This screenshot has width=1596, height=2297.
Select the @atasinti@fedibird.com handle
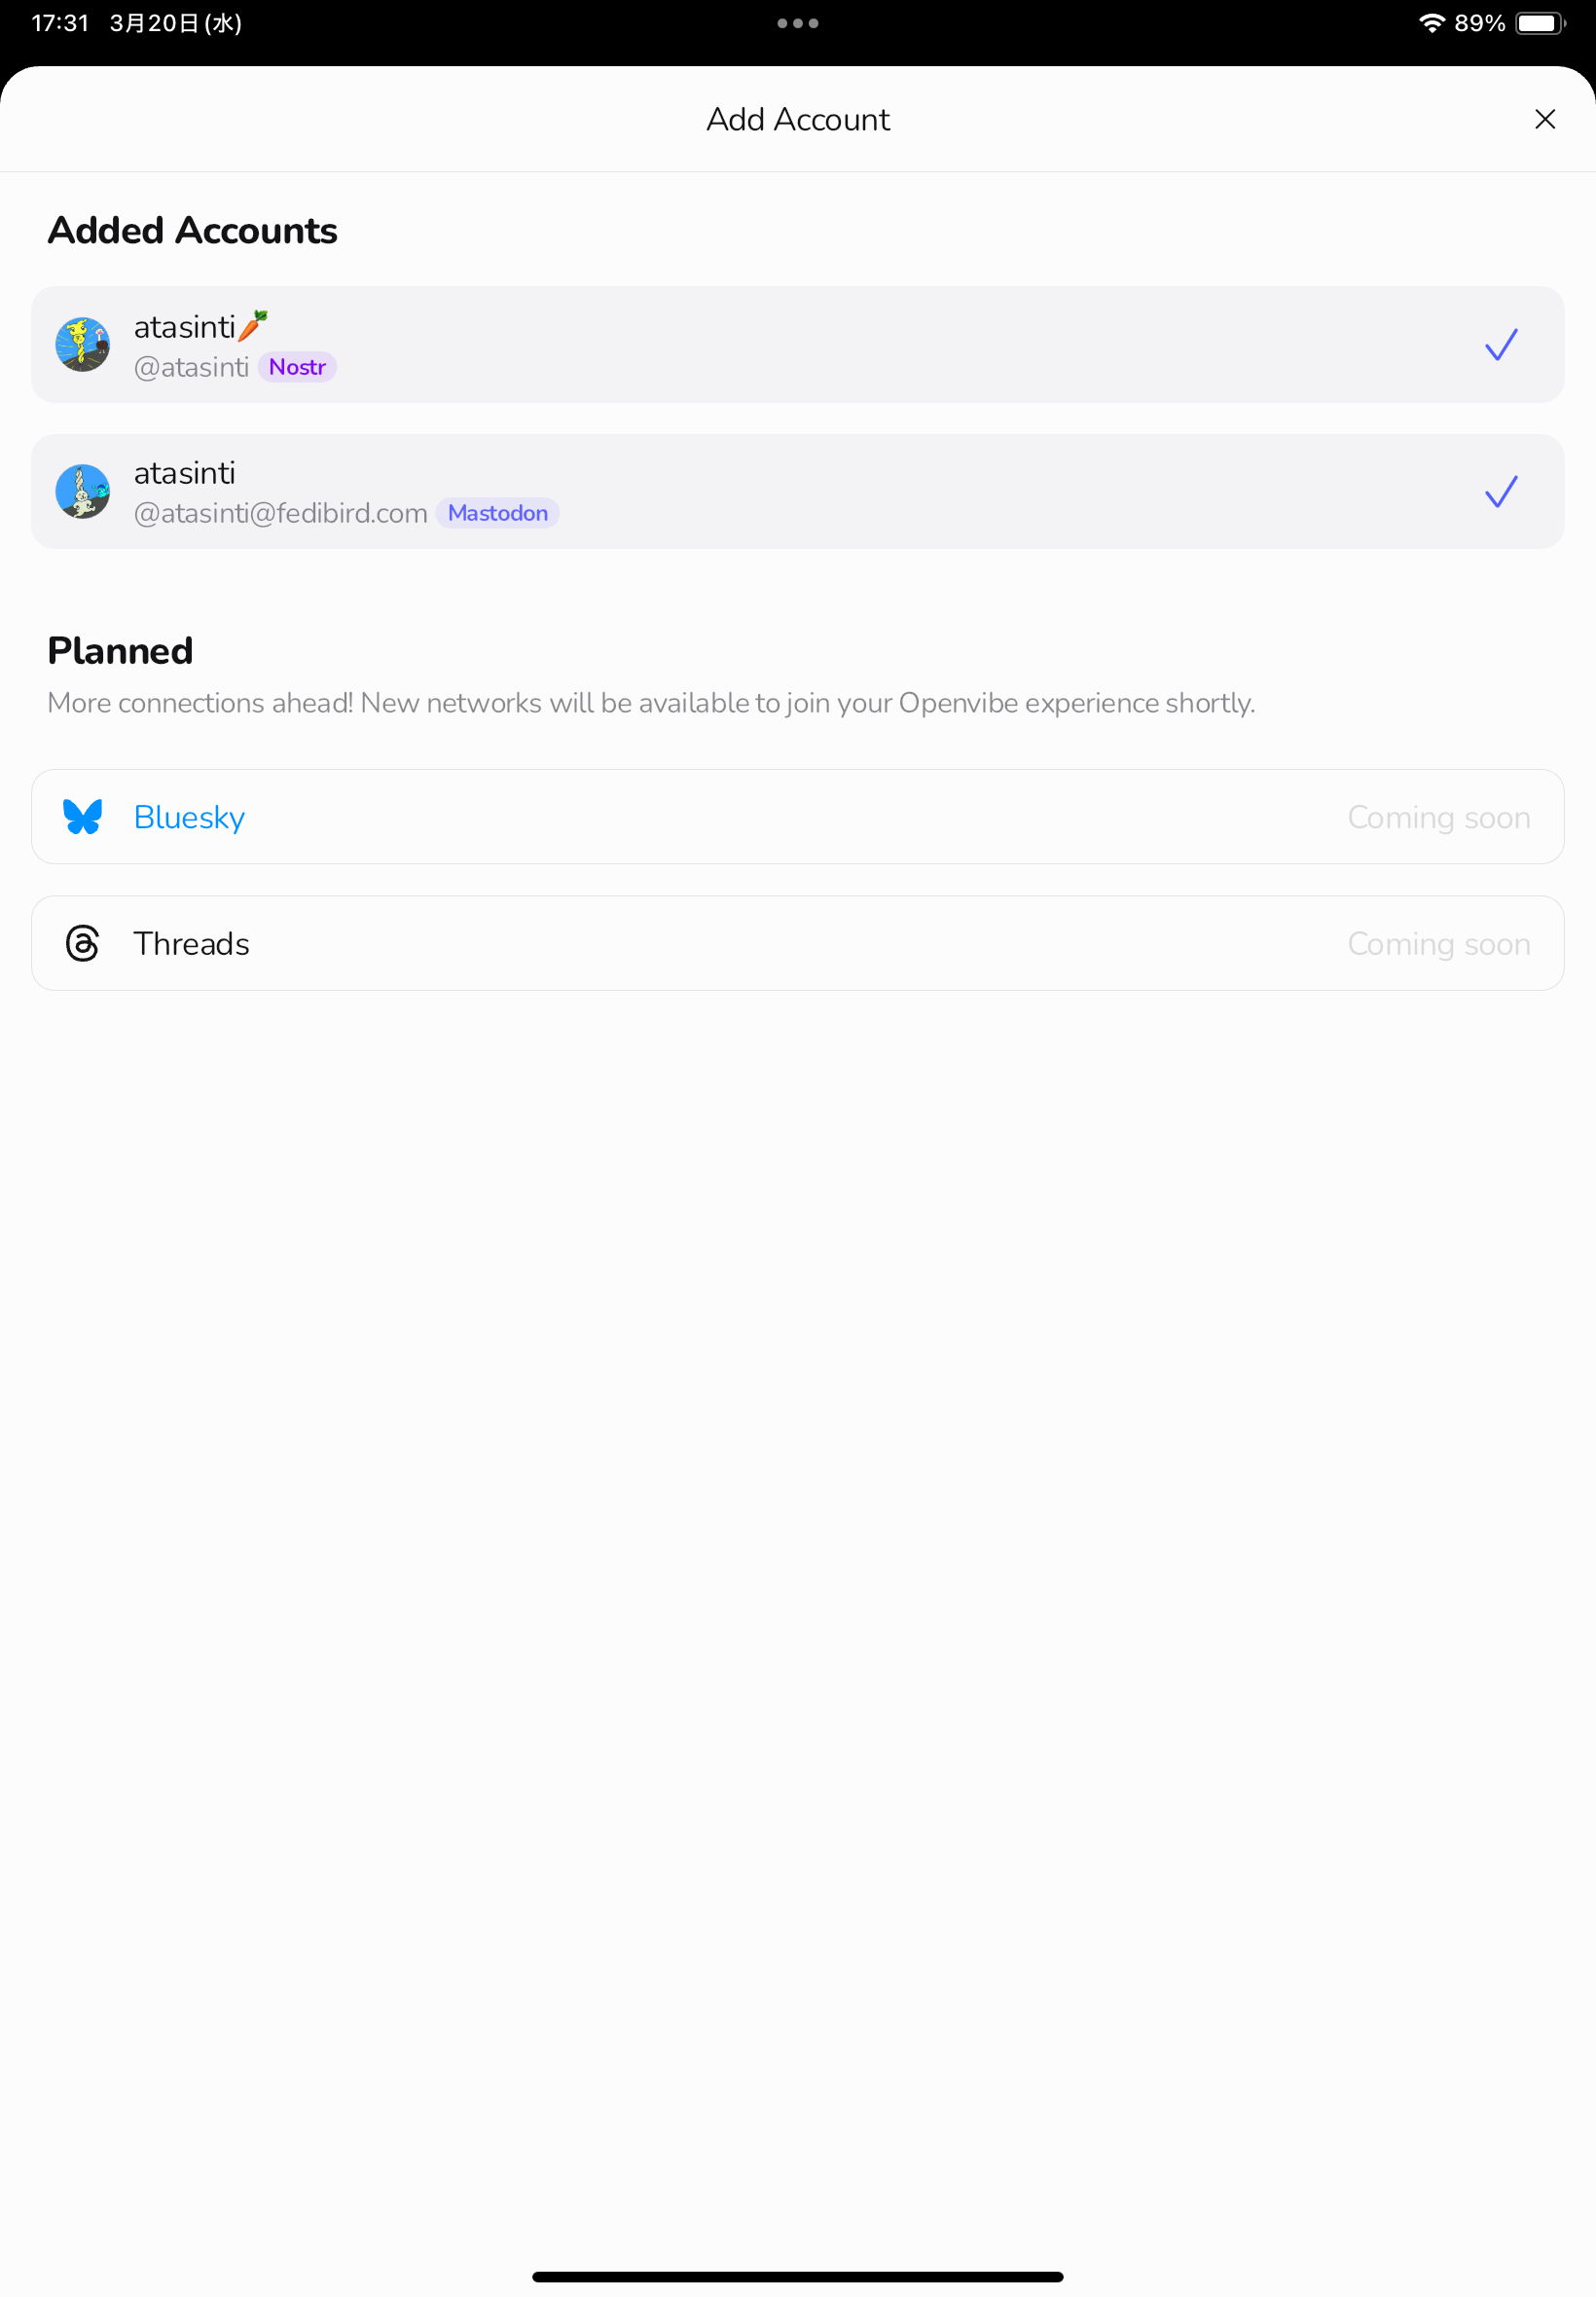pos(281,513)
